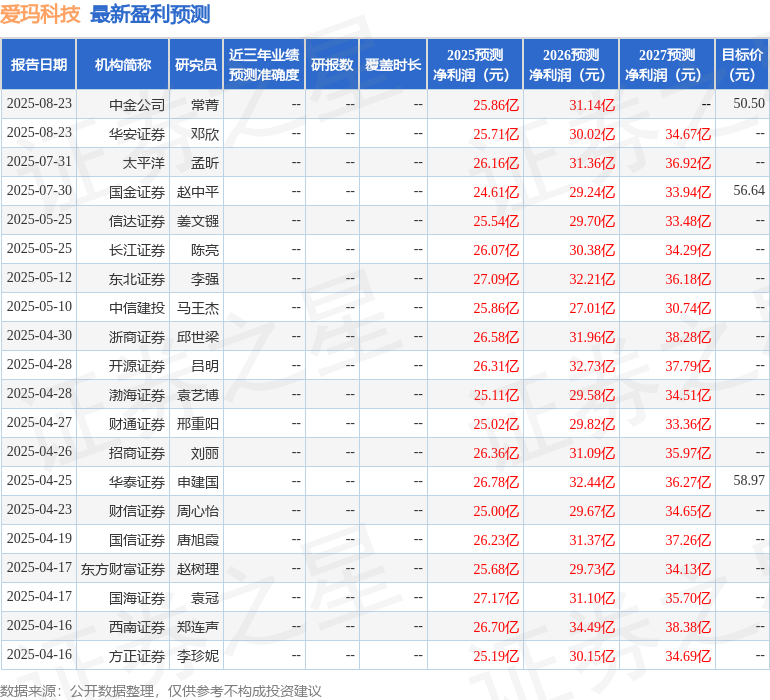This screenshot has width=770, height=700.
Task: Click researcher 邓欣
Action: point(205,134)
